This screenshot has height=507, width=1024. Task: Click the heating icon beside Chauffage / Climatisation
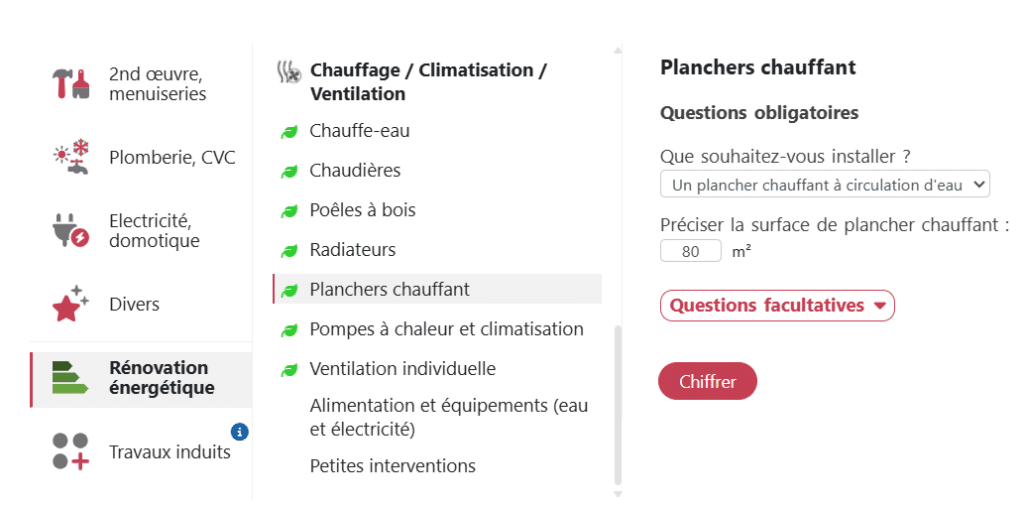pyautogui.click(x=288, y=71)
